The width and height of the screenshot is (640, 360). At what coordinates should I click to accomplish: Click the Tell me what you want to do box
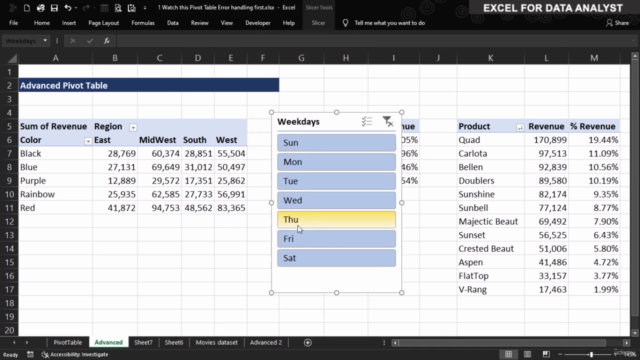[x=390, y=23]
